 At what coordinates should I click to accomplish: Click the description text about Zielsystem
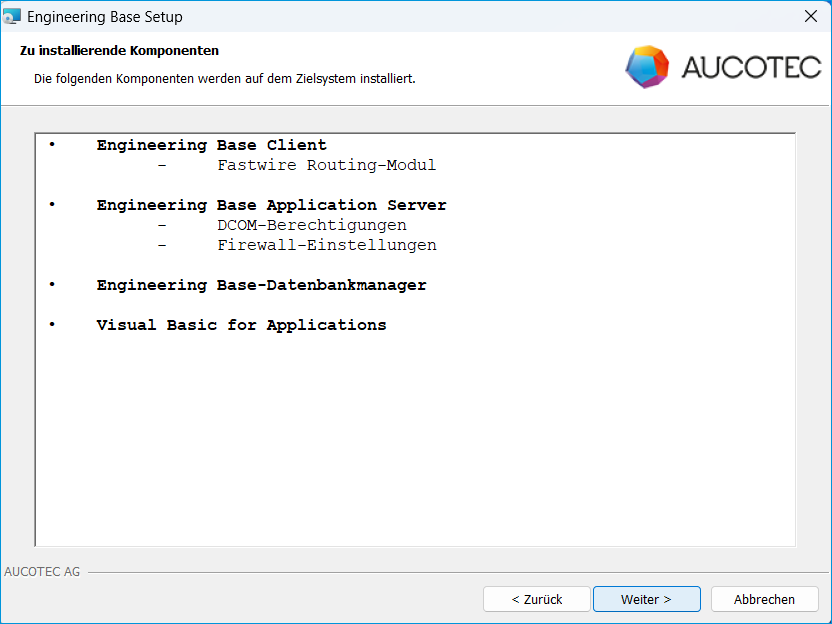pos(224,78)
